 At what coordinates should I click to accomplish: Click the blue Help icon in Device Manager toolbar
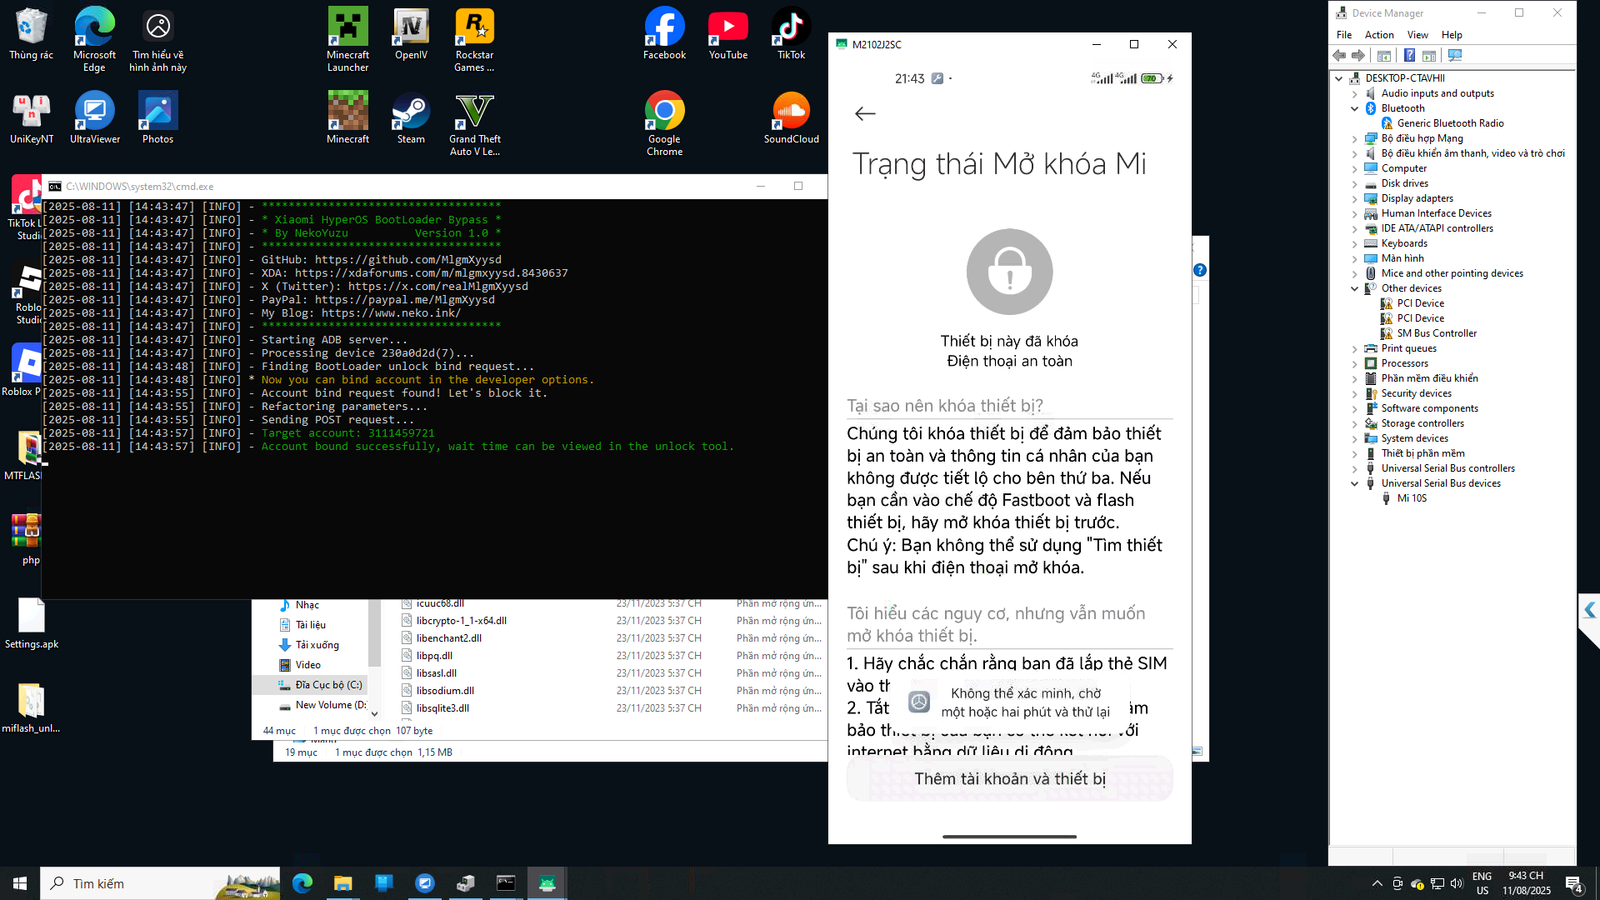click(1409, 56)
